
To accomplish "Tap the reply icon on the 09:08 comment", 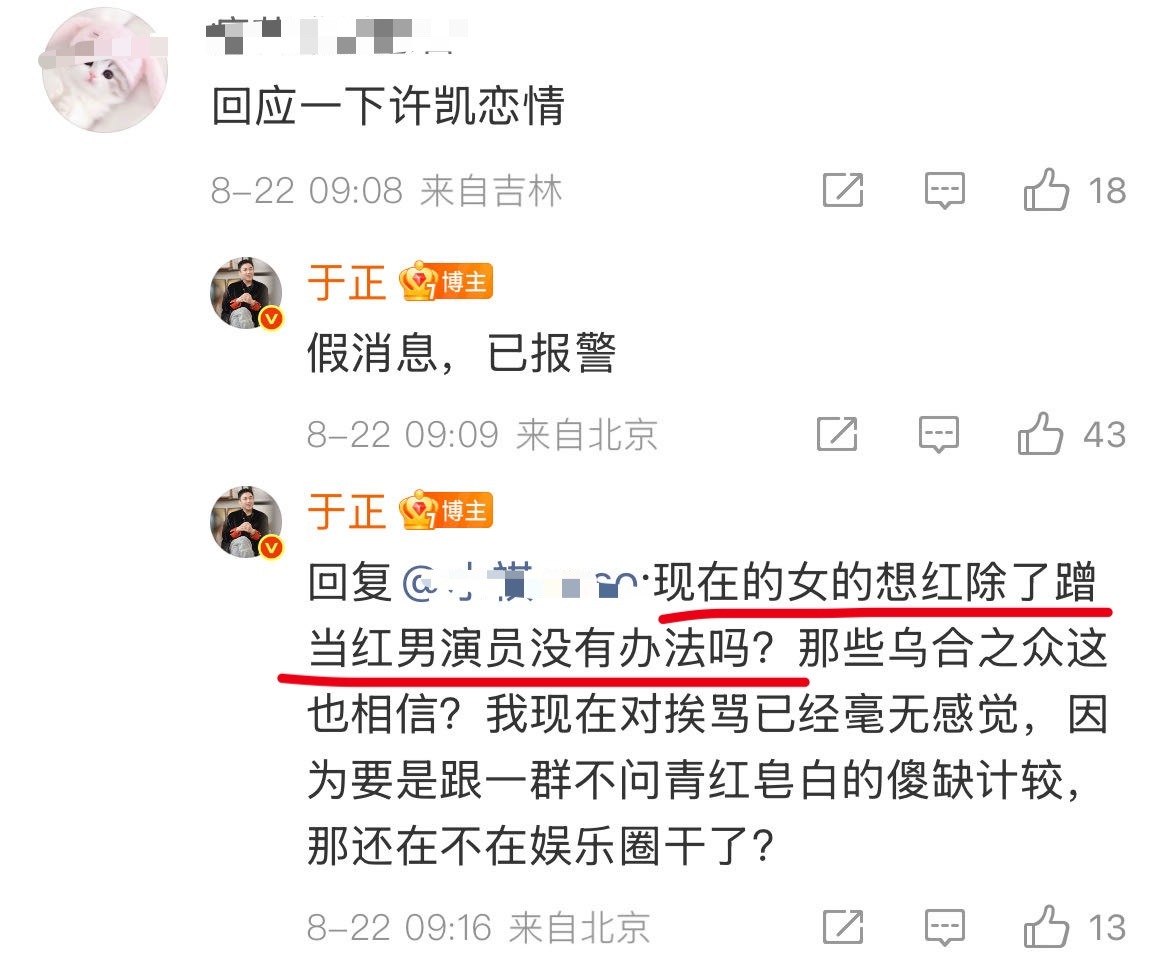I will point(944,190).
